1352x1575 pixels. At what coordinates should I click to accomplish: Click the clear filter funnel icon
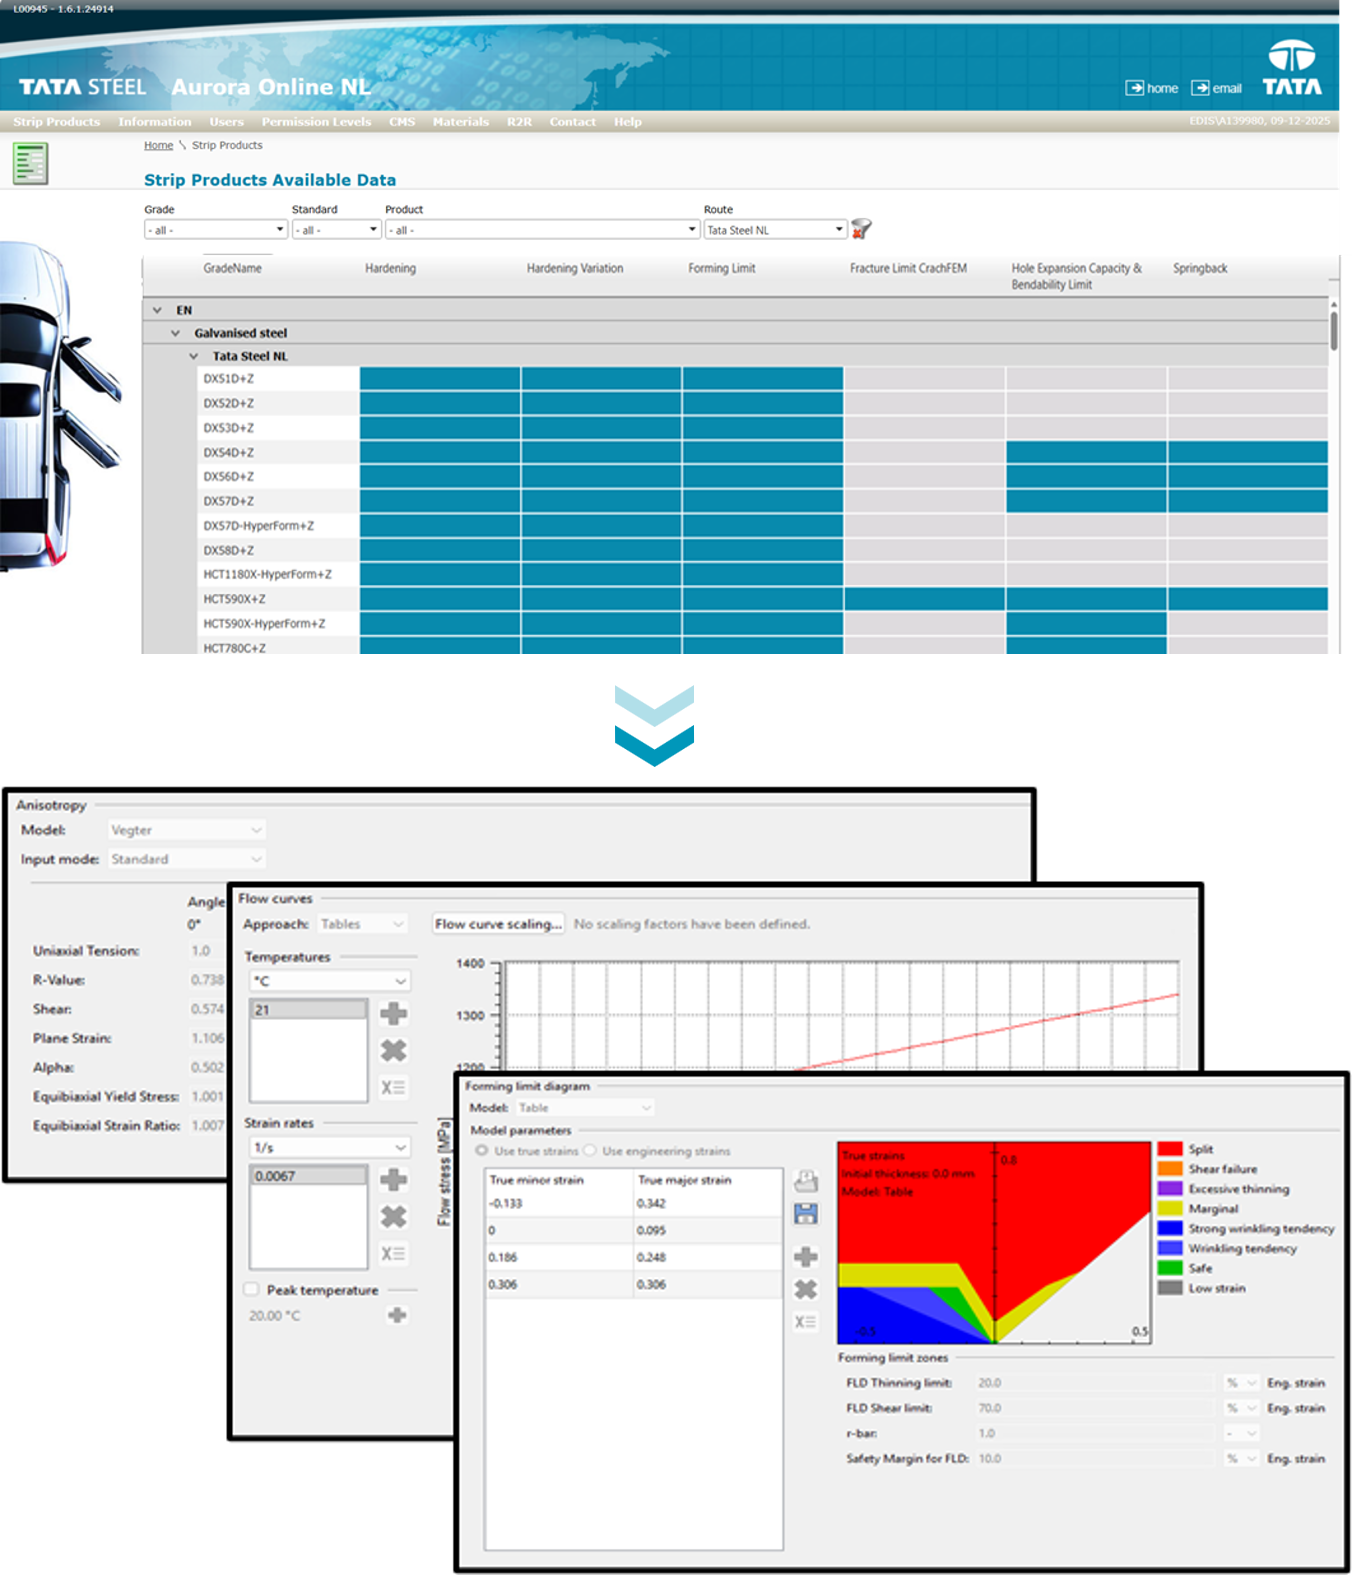click(x=861, y=229)
